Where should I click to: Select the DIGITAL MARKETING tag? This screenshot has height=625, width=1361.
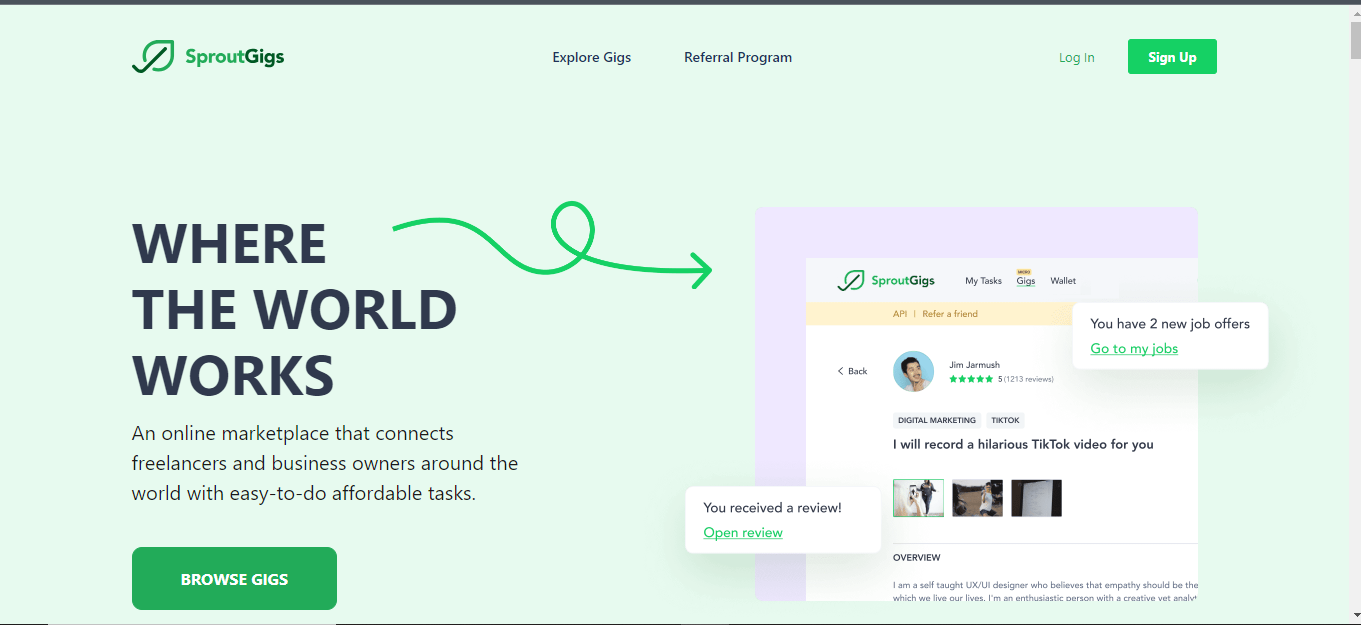click(937, 421)
